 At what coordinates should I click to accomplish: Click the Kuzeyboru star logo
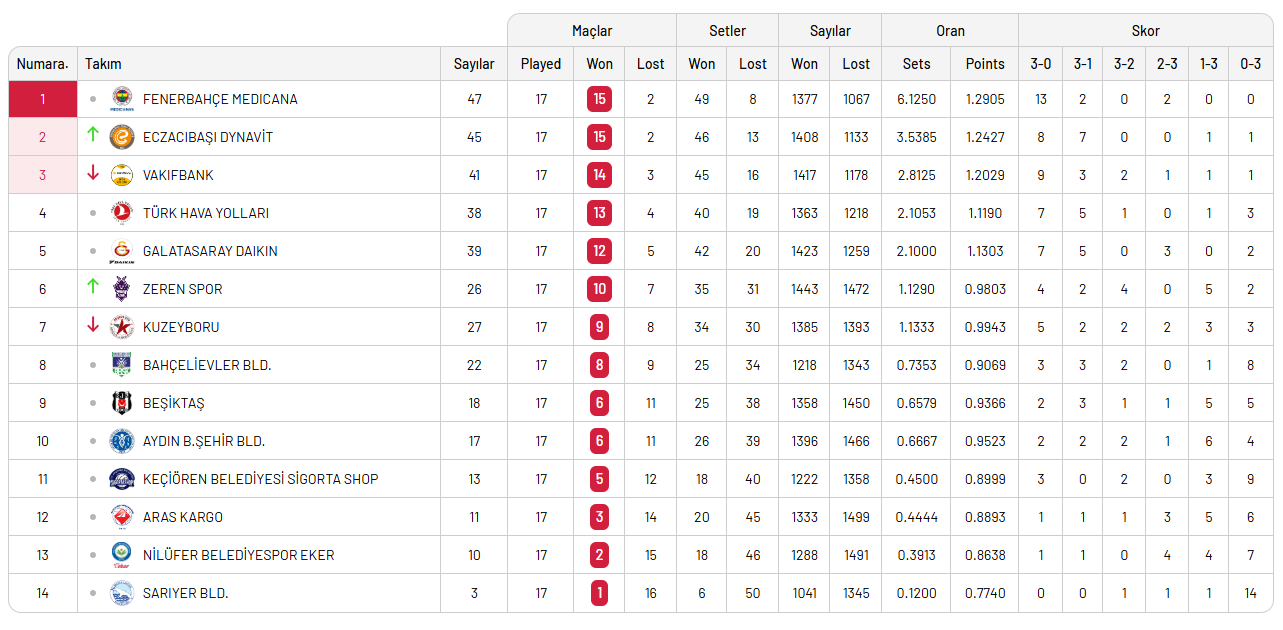coord(122,327)
